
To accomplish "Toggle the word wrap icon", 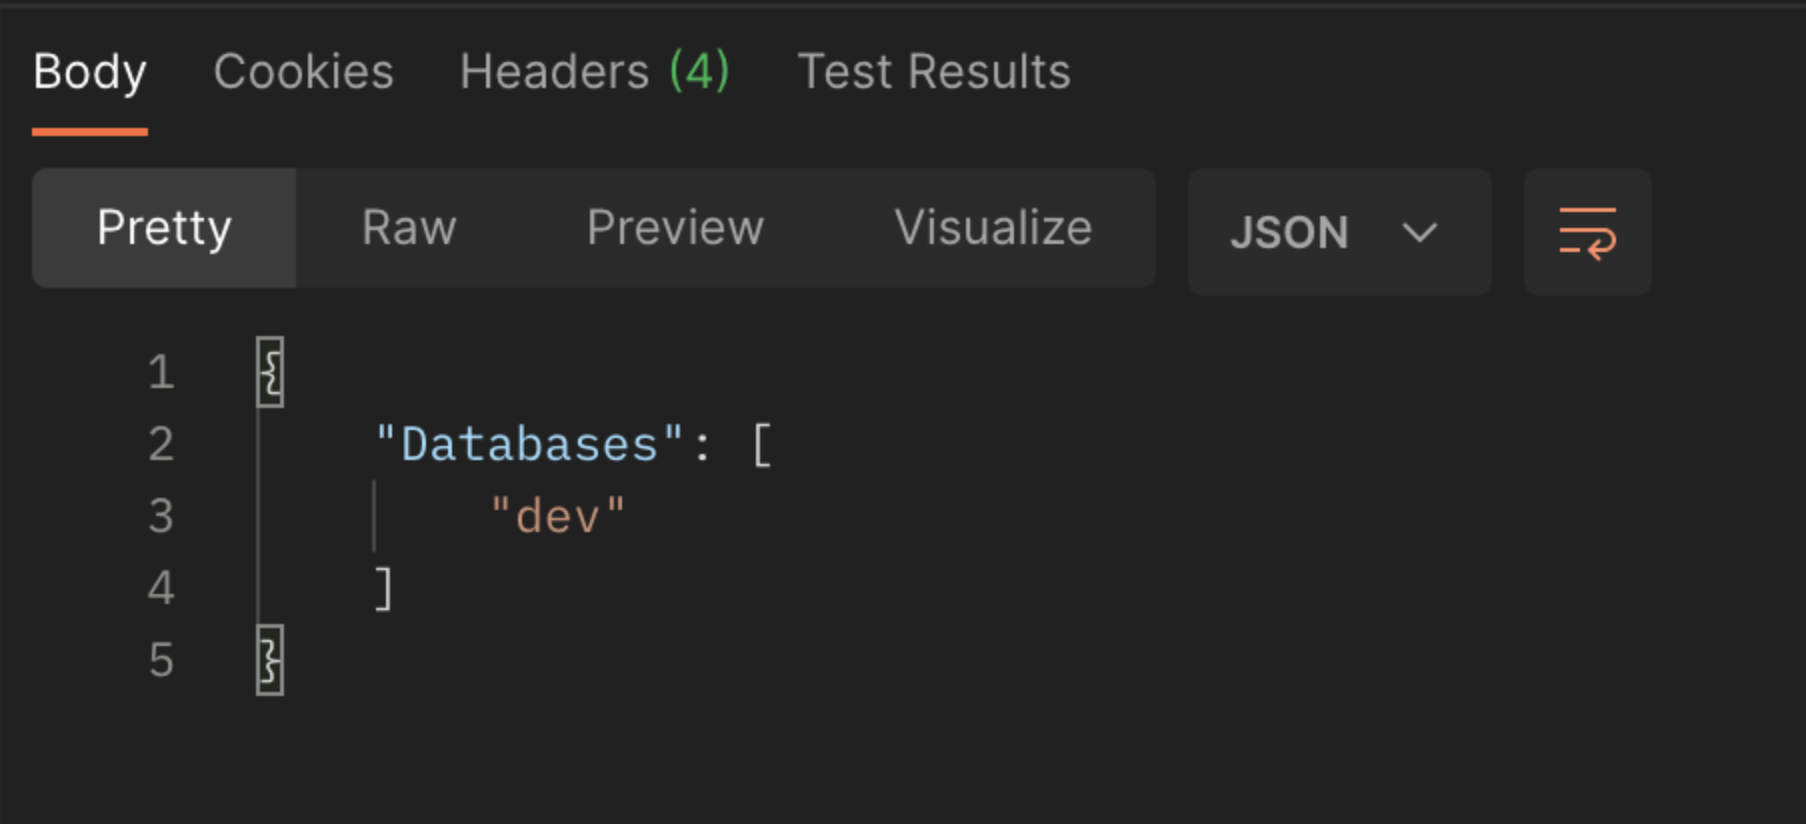I will 1587,232.
